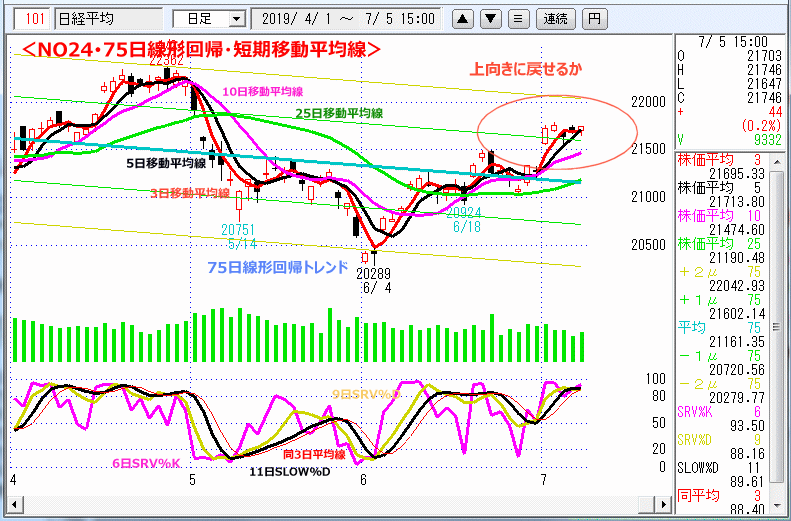Click the up triangle button in toolbar
The height and width of the screenshot is (521, 791).
[463, 18]
